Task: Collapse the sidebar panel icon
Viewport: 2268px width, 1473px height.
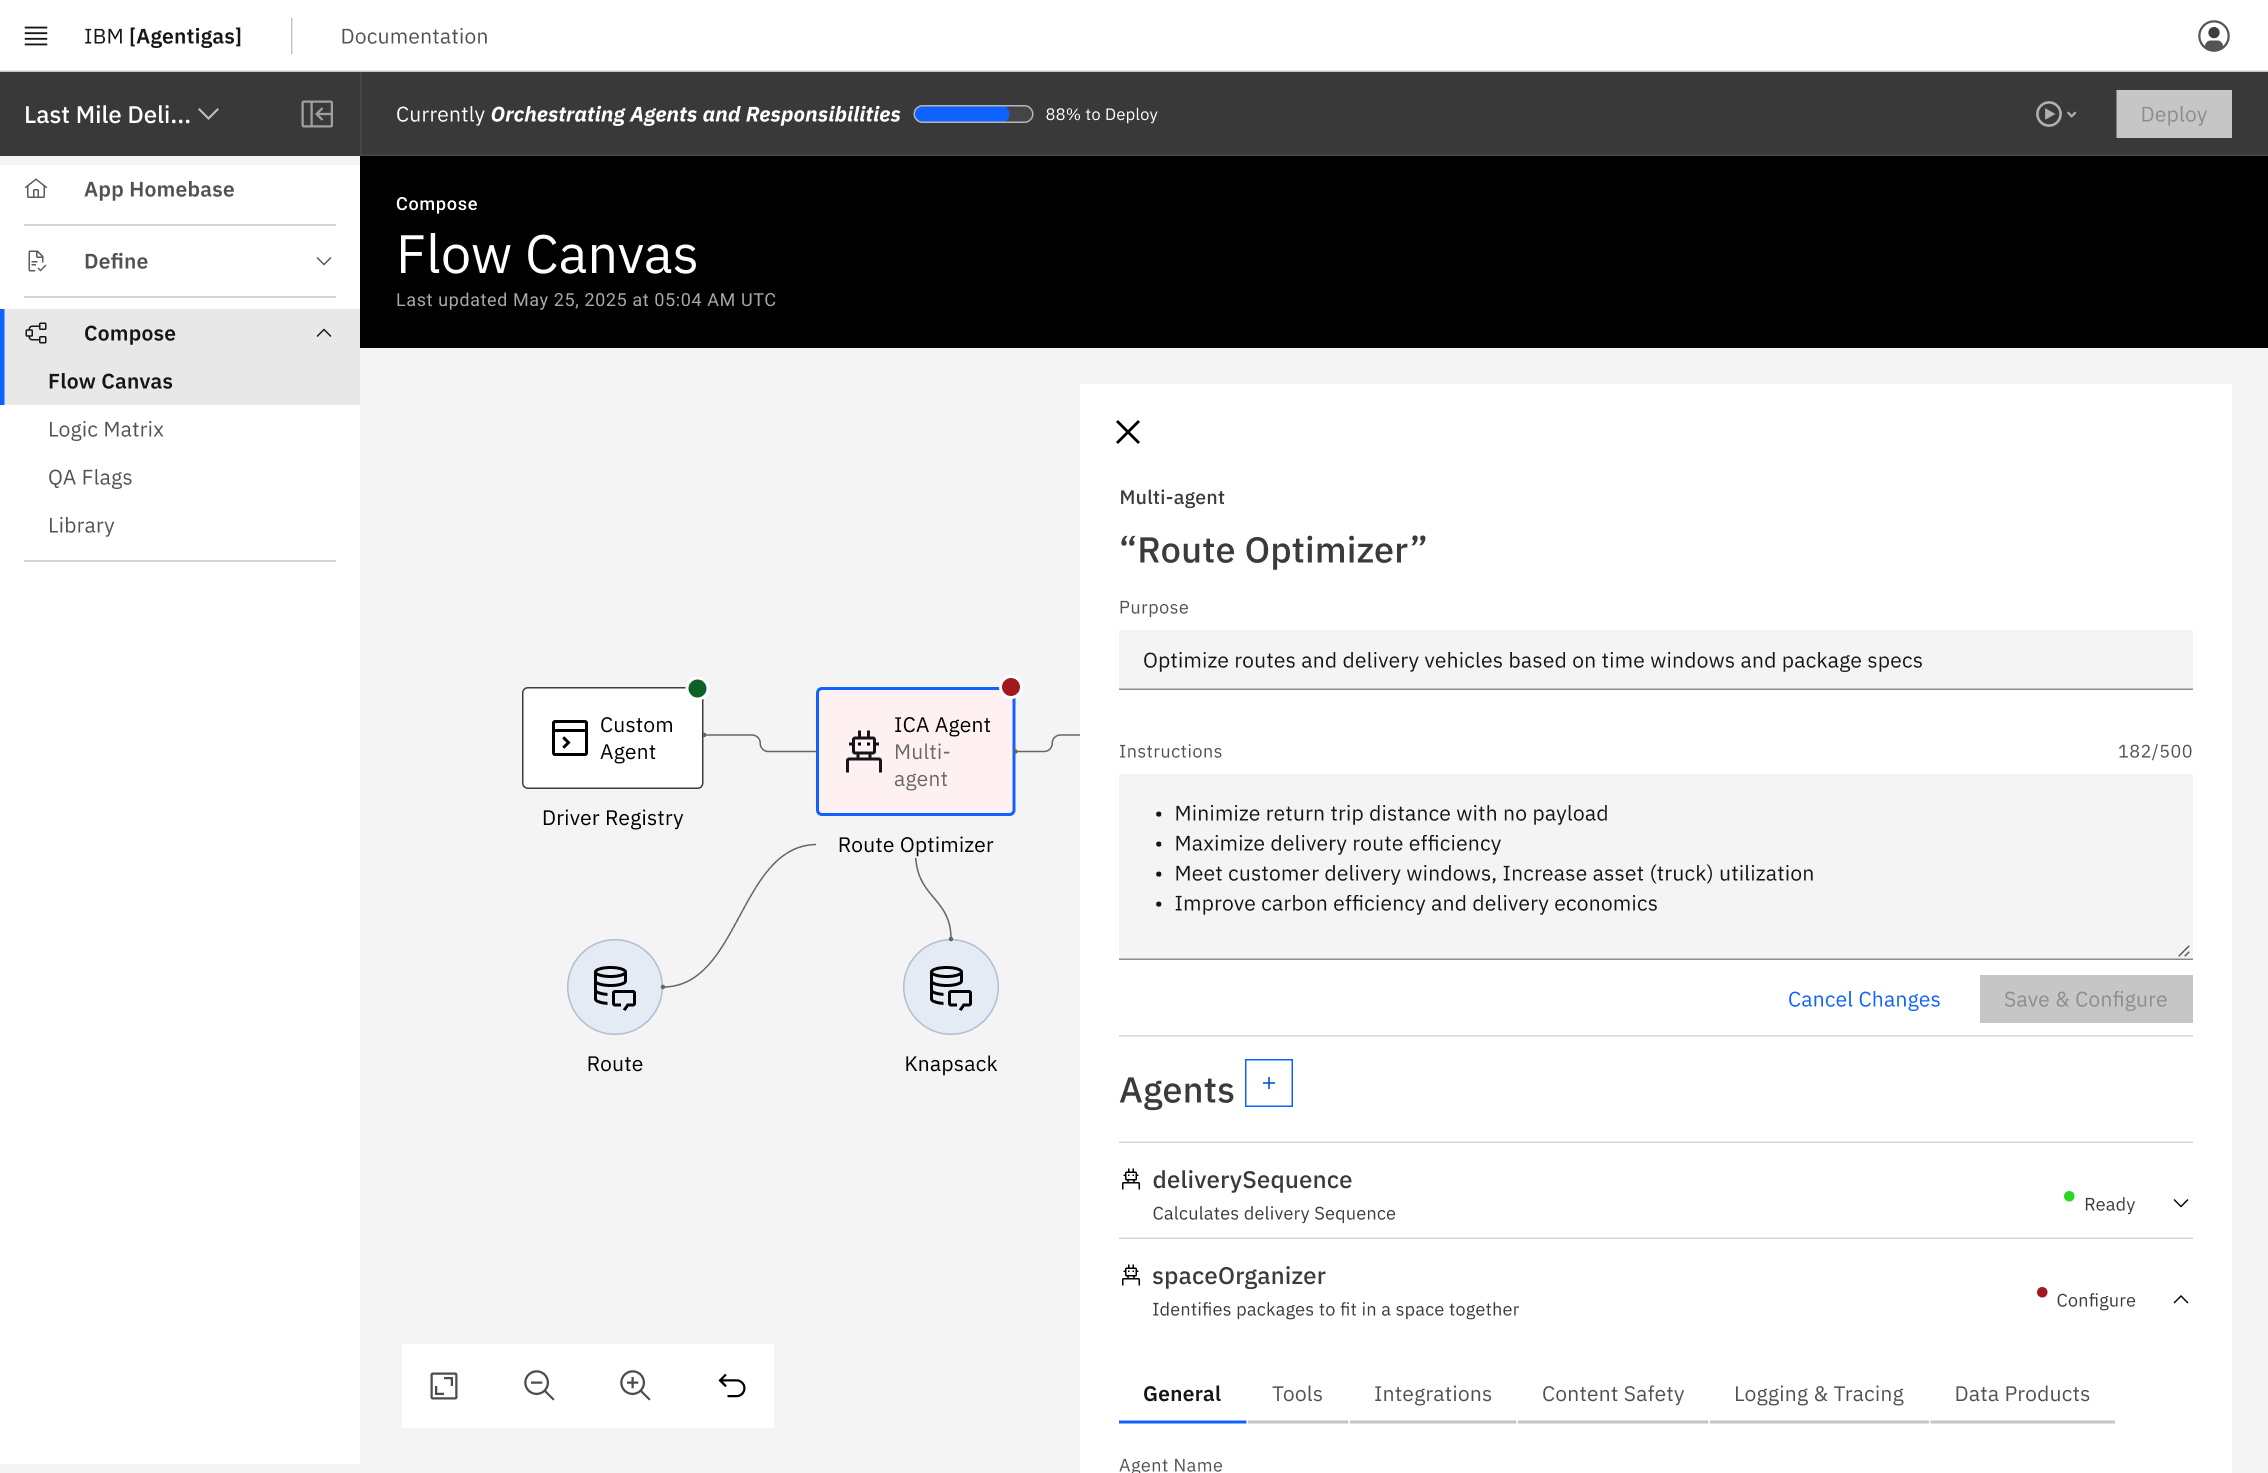Action: (317, 114)
